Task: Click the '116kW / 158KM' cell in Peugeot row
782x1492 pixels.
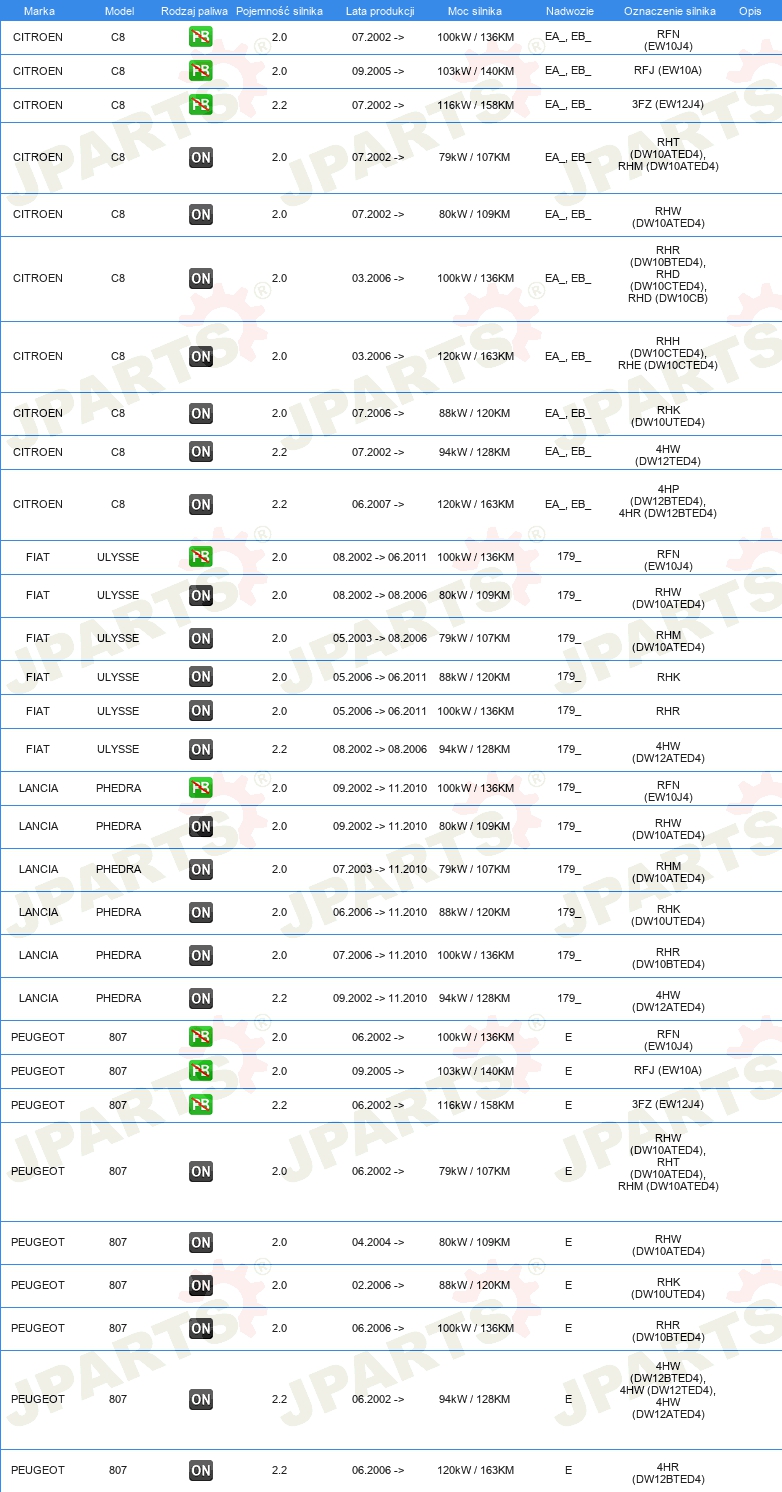Action: (475, 1105)
